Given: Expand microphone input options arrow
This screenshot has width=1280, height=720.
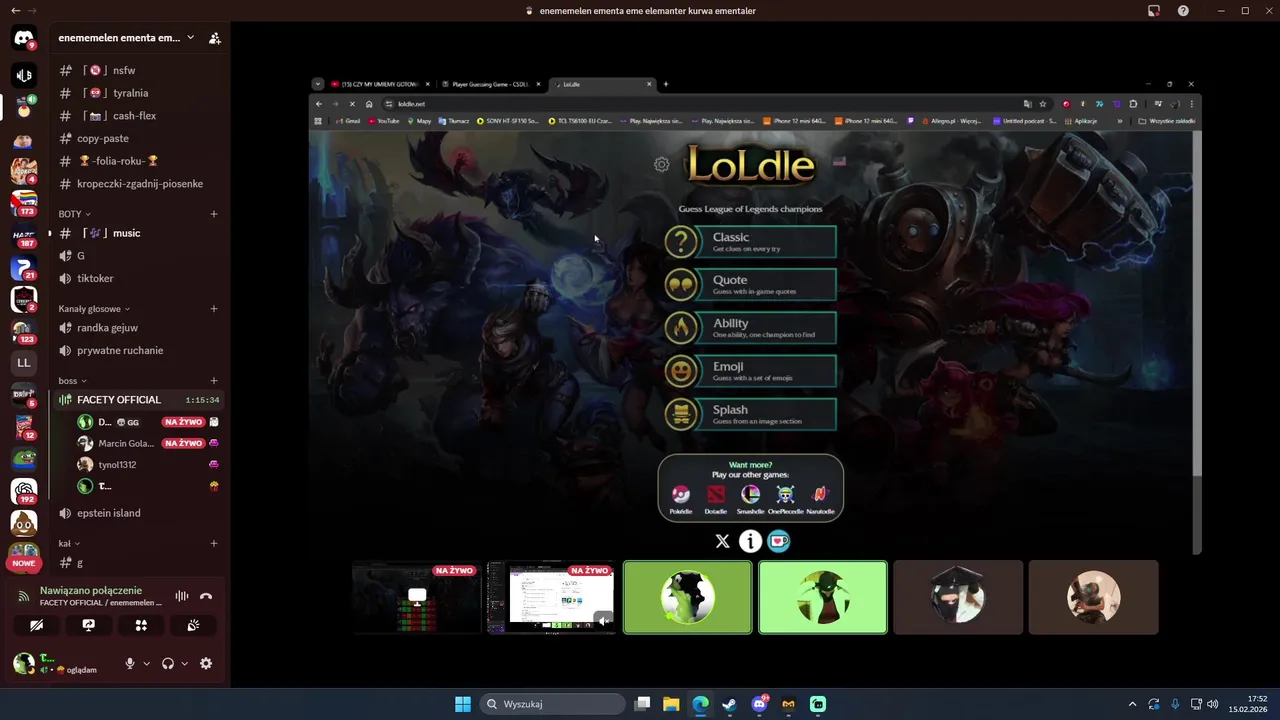Looking at the screenshot, I should (146, 663).
